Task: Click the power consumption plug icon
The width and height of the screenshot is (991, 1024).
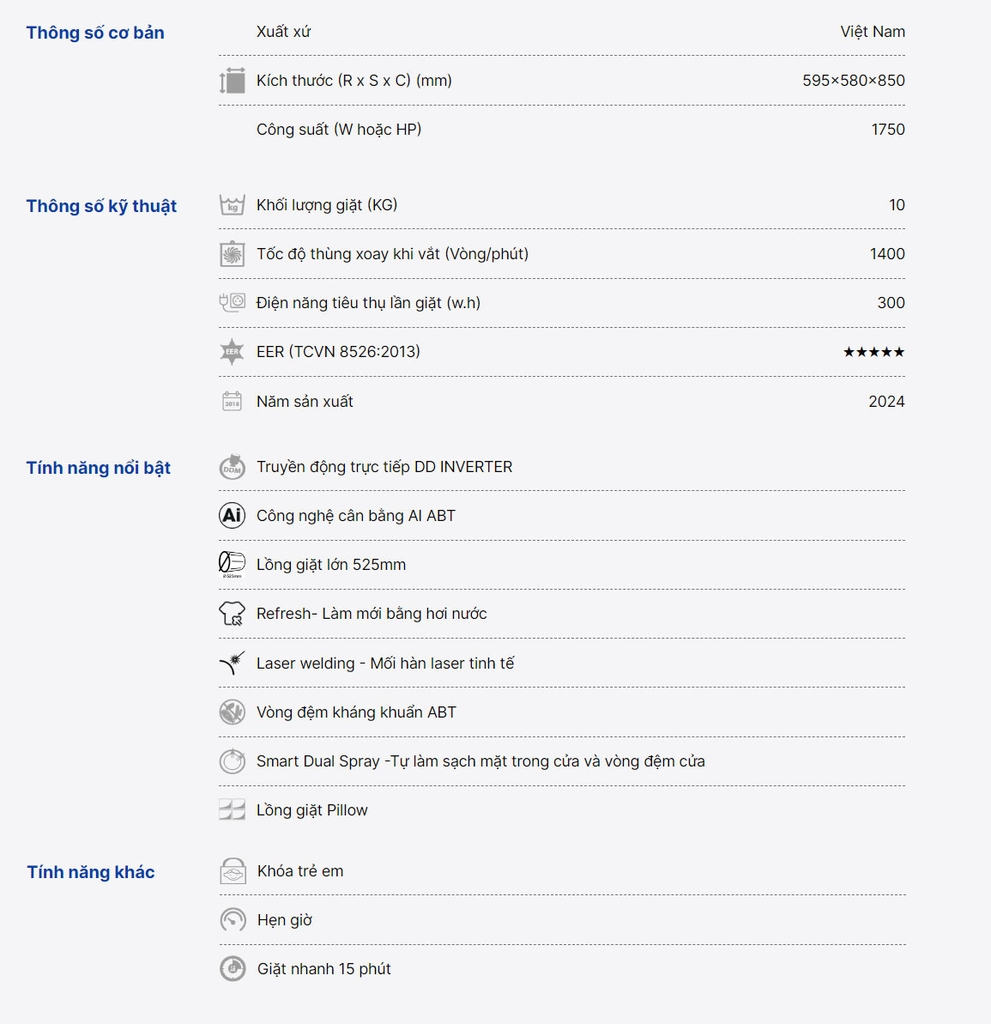Action: pyautogui.click(x=232, y=302)
